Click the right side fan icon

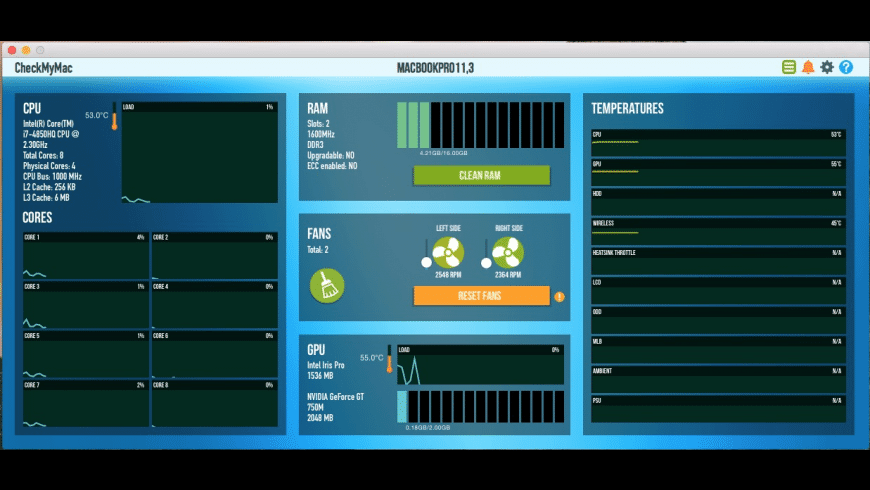[x=508, y=252]
